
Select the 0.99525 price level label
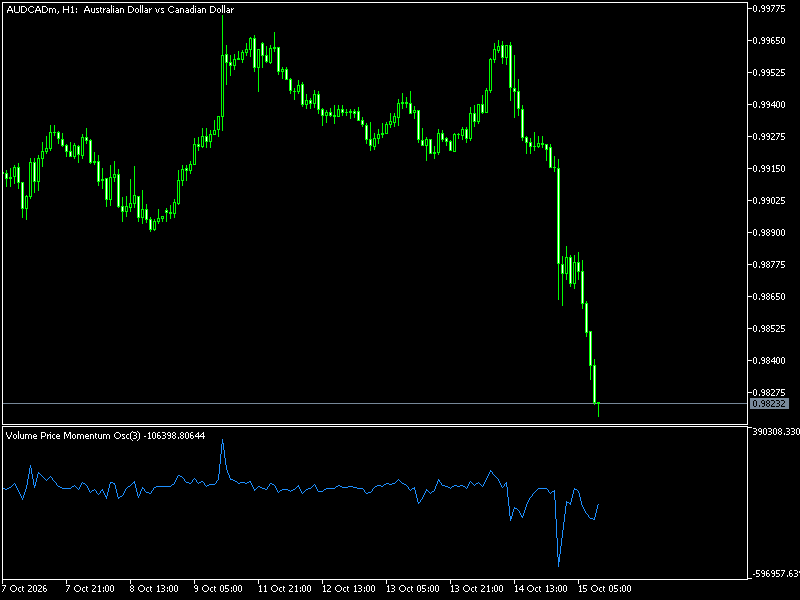click(x=771, y=72)
